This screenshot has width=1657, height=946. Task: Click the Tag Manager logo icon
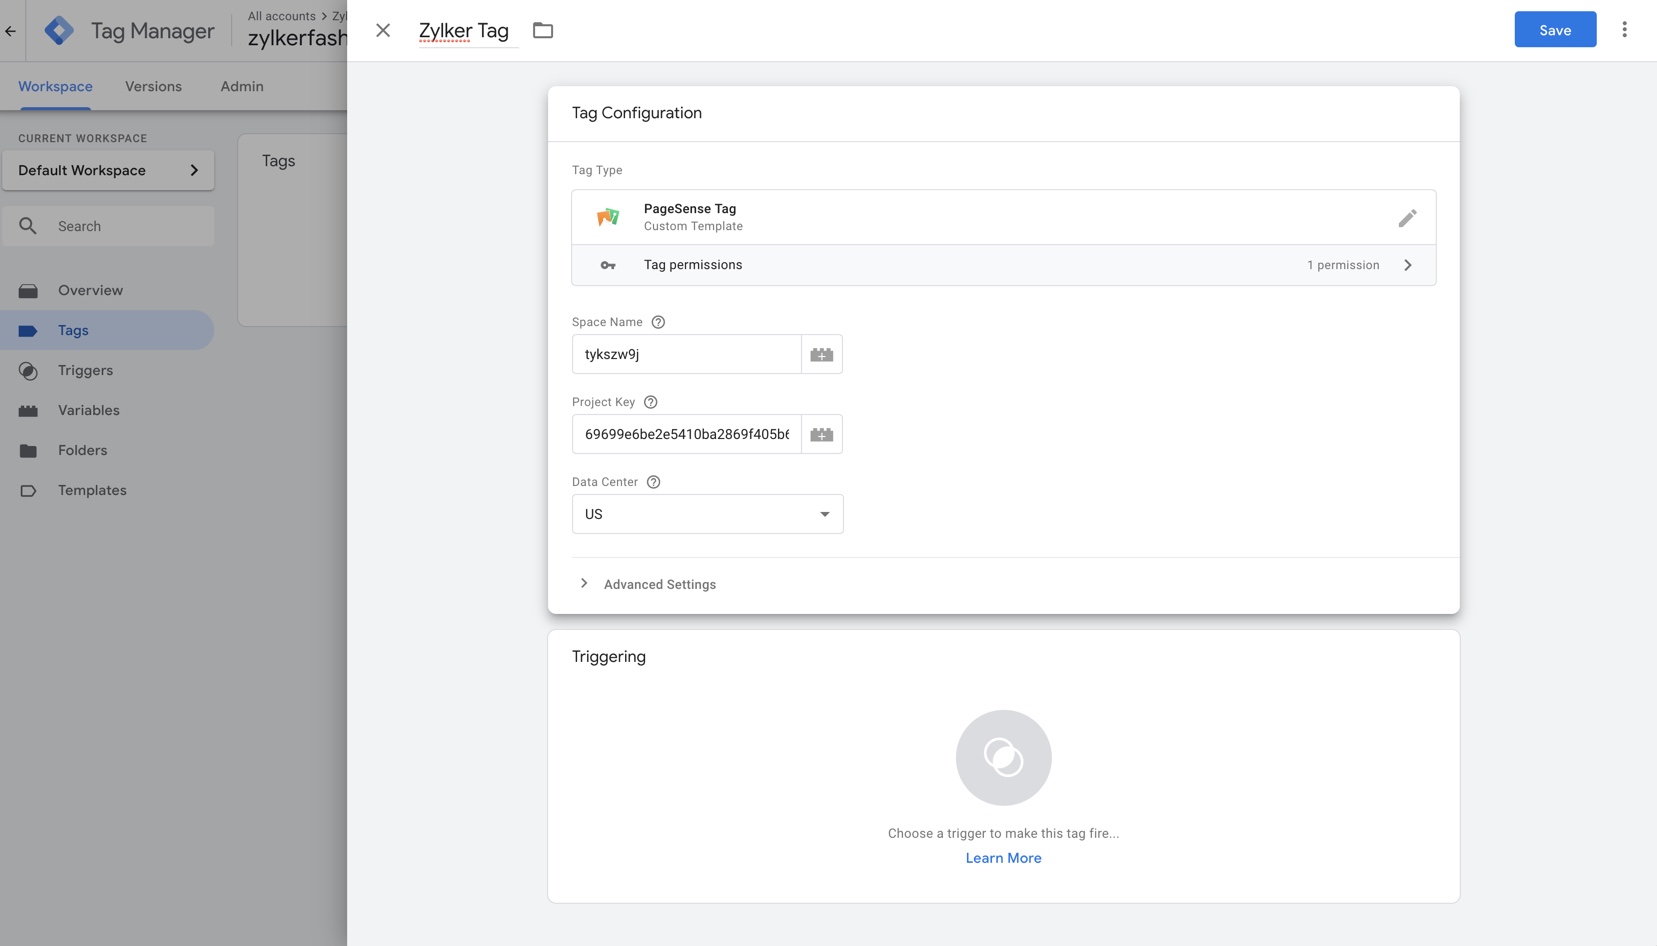(59, 31)
